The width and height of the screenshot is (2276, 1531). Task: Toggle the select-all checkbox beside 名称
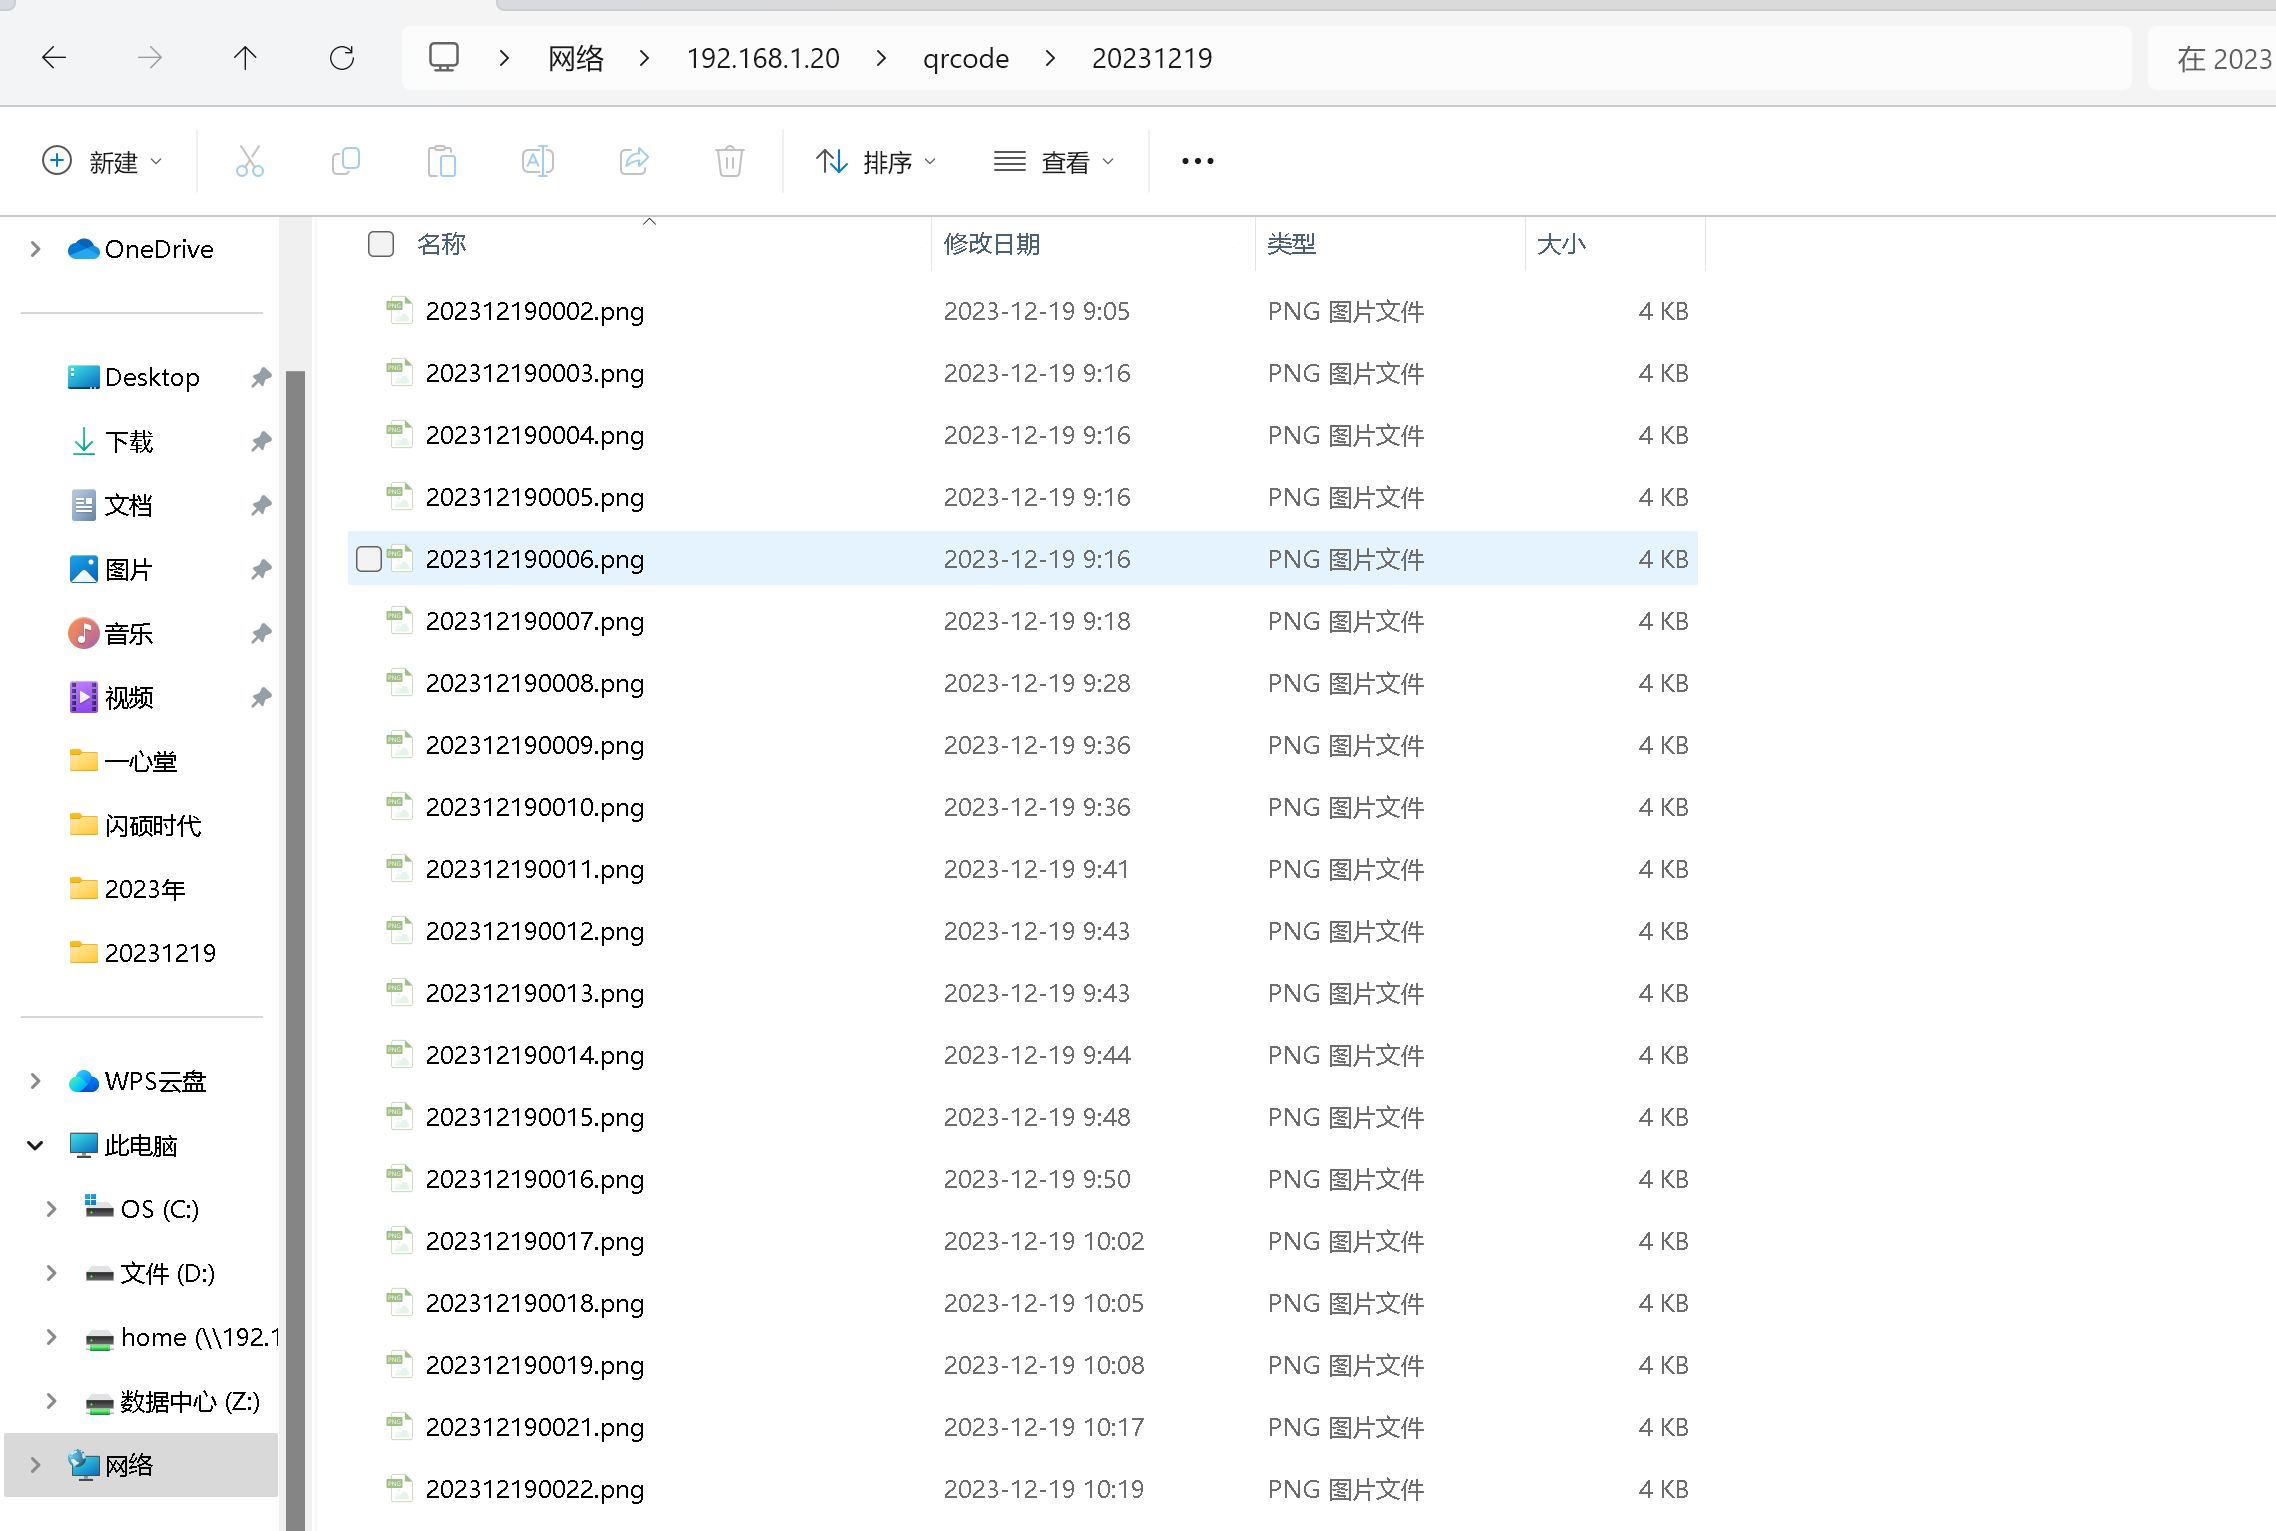(381, 244)
